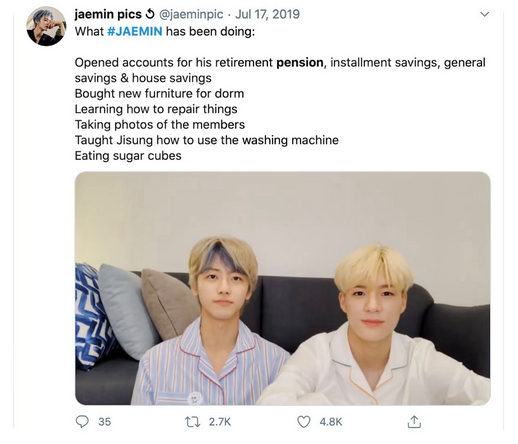518x444 pixels.
Task: Click the 4.8K likes count
Action: 331,422
